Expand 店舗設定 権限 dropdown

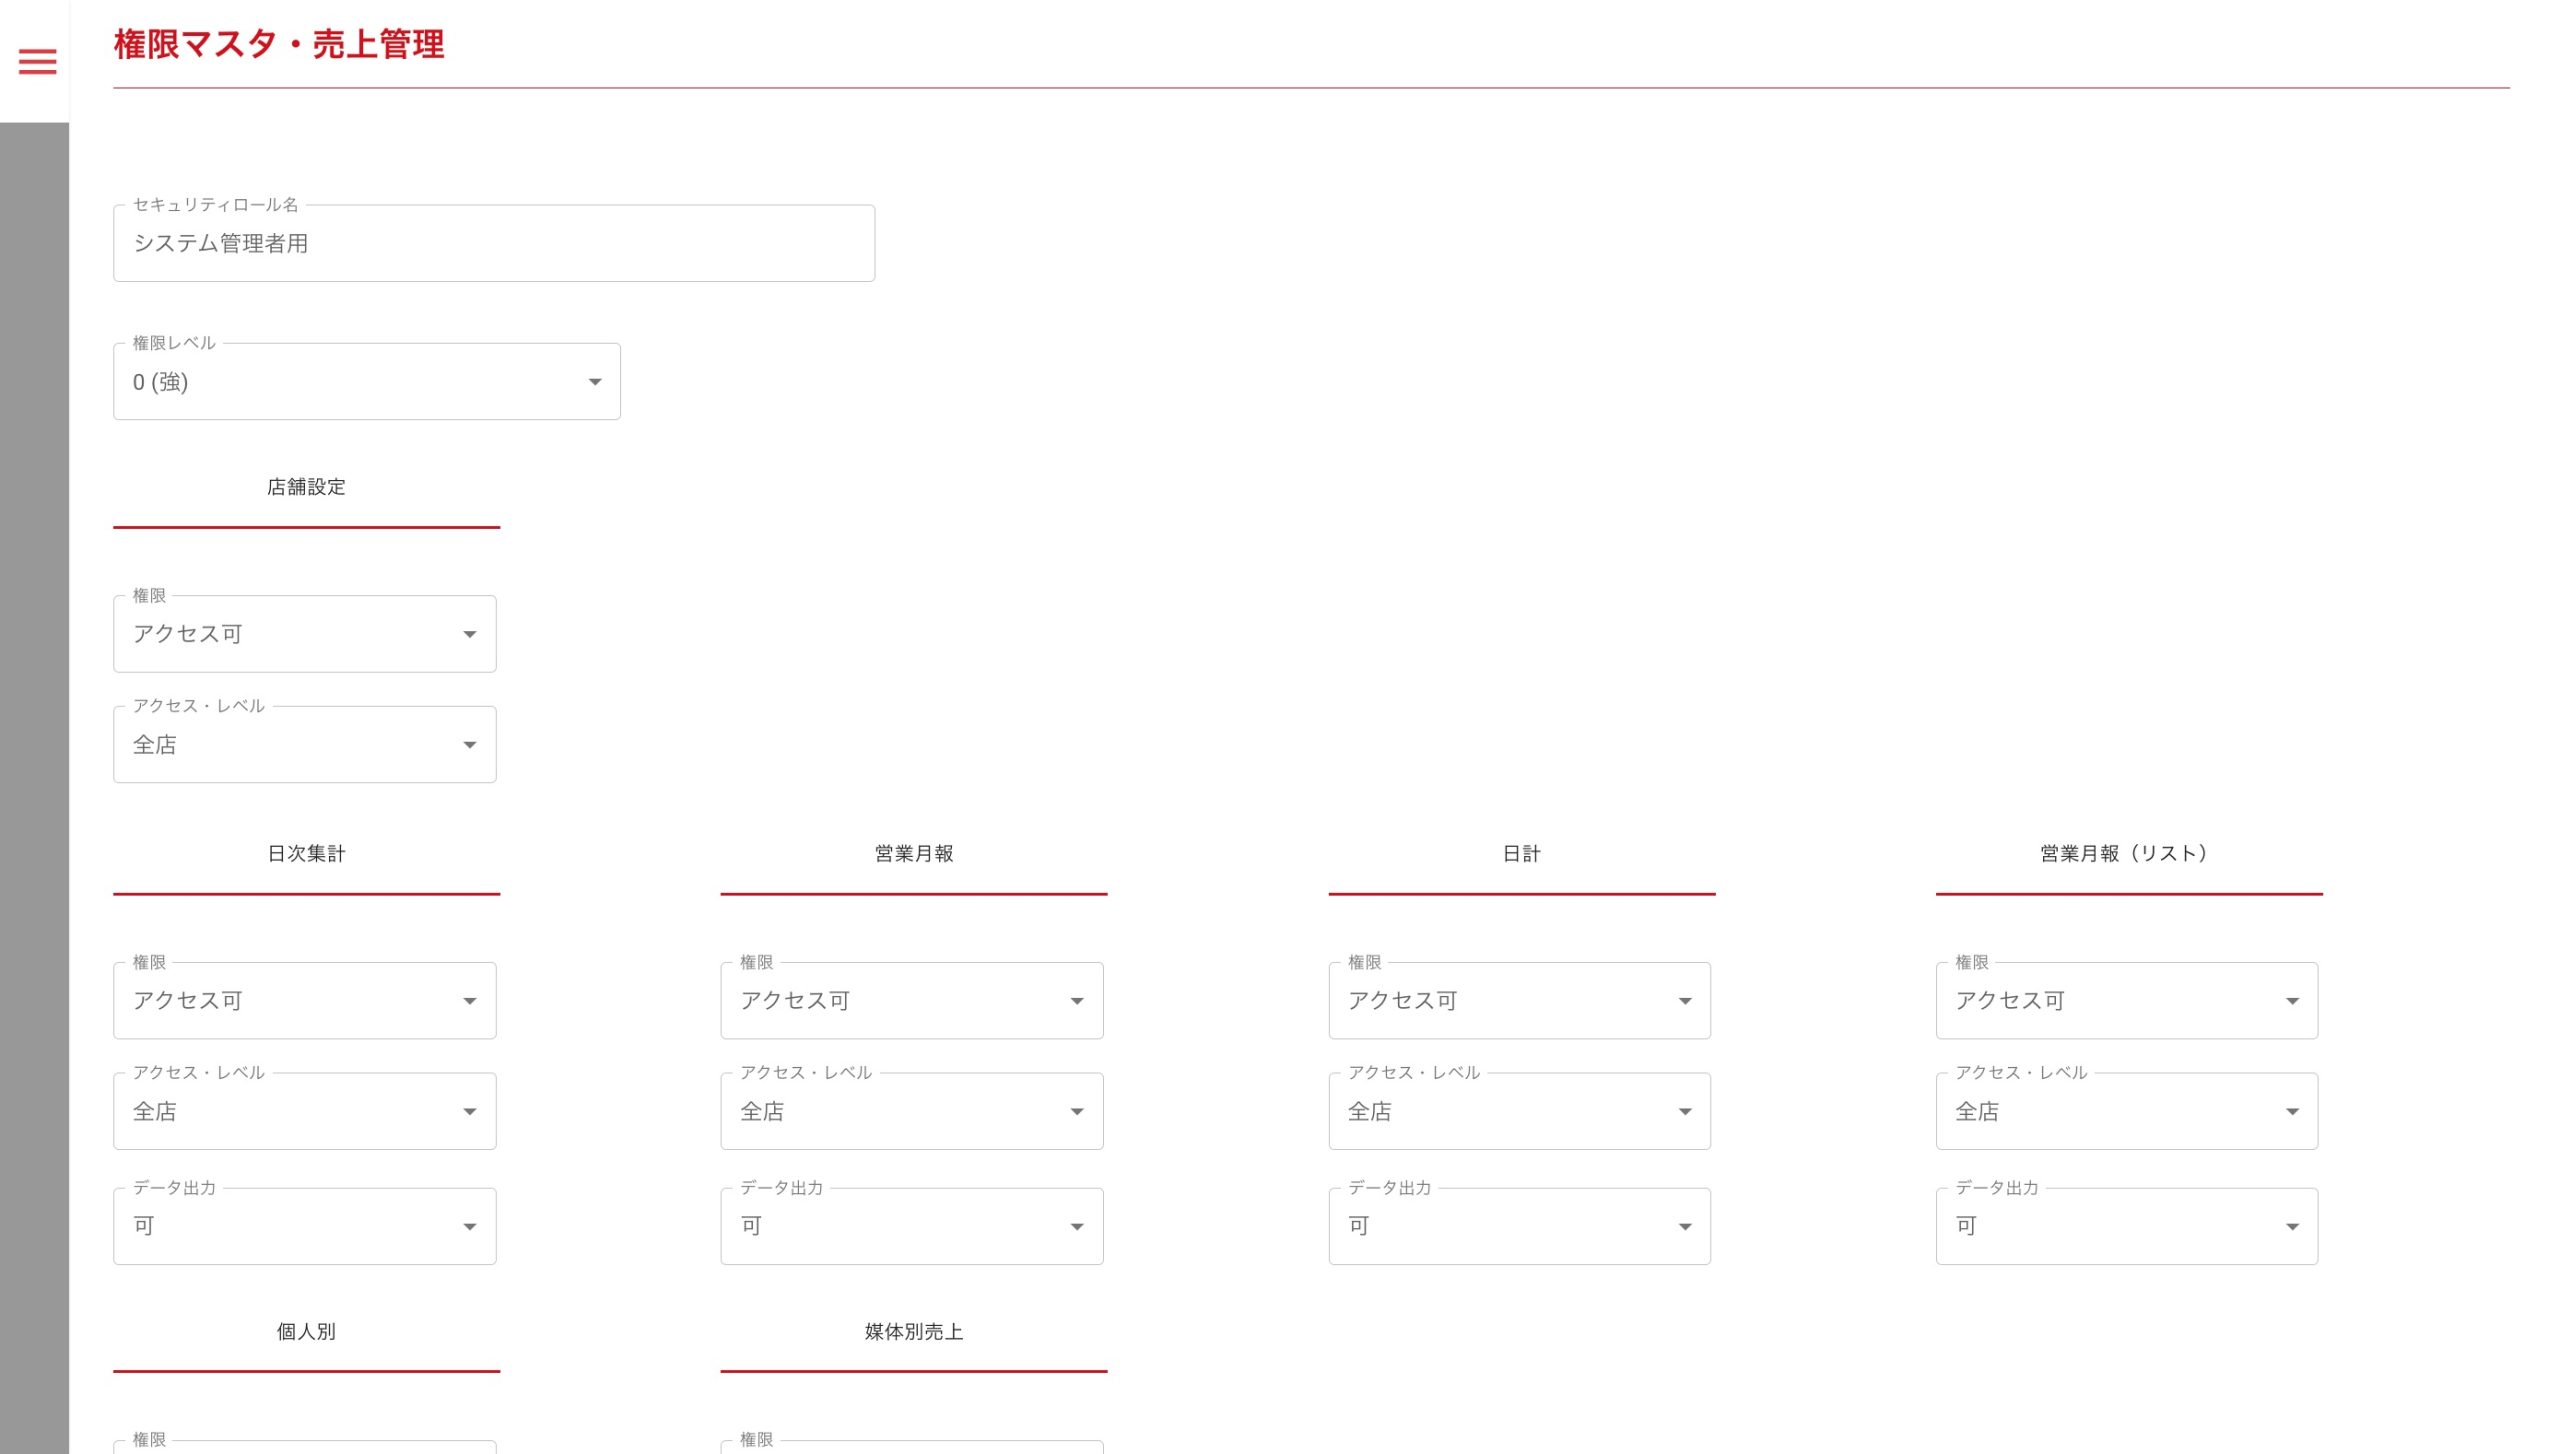click(304, 634)
